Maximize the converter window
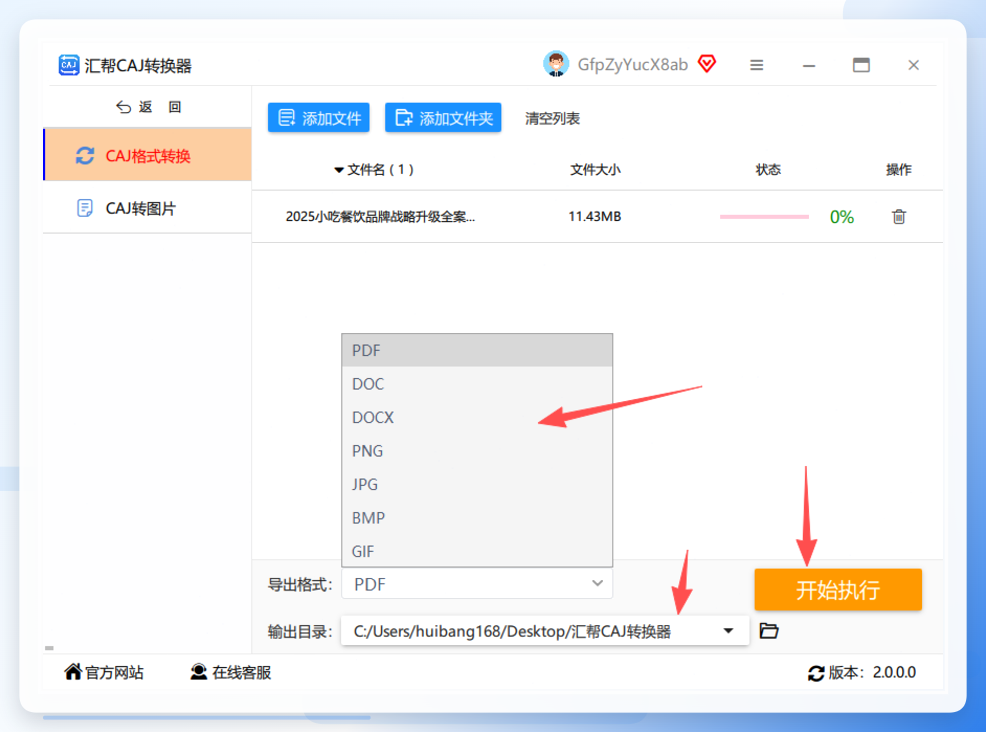The width and height of the screenshot is (986, 732). [x=861, y=65]
